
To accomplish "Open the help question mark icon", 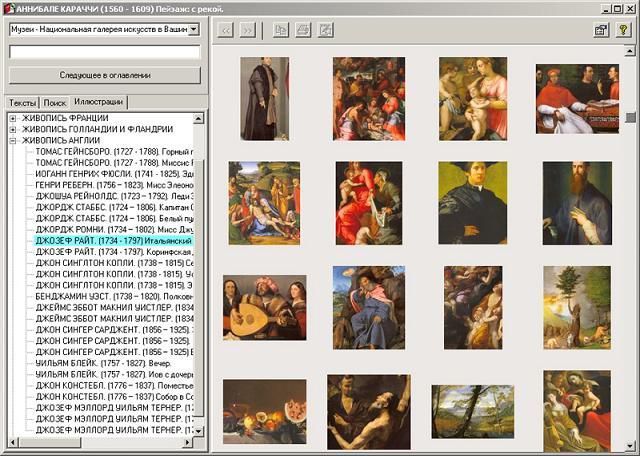I will click(x=623, y=30).
